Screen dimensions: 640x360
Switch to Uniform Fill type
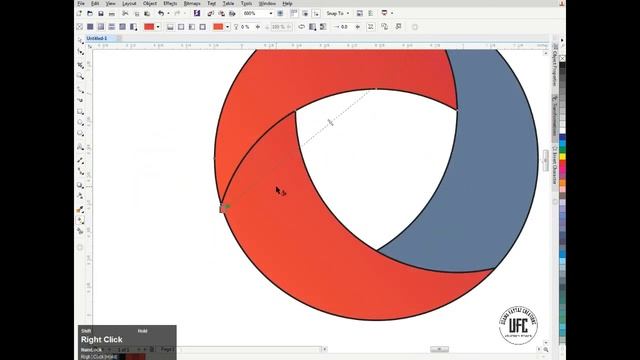pos(90,27)
